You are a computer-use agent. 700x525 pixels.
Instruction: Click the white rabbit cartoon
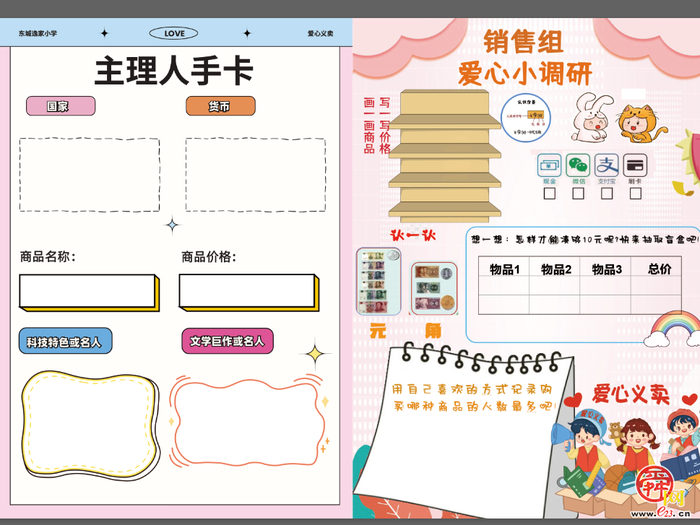(589, 120)
